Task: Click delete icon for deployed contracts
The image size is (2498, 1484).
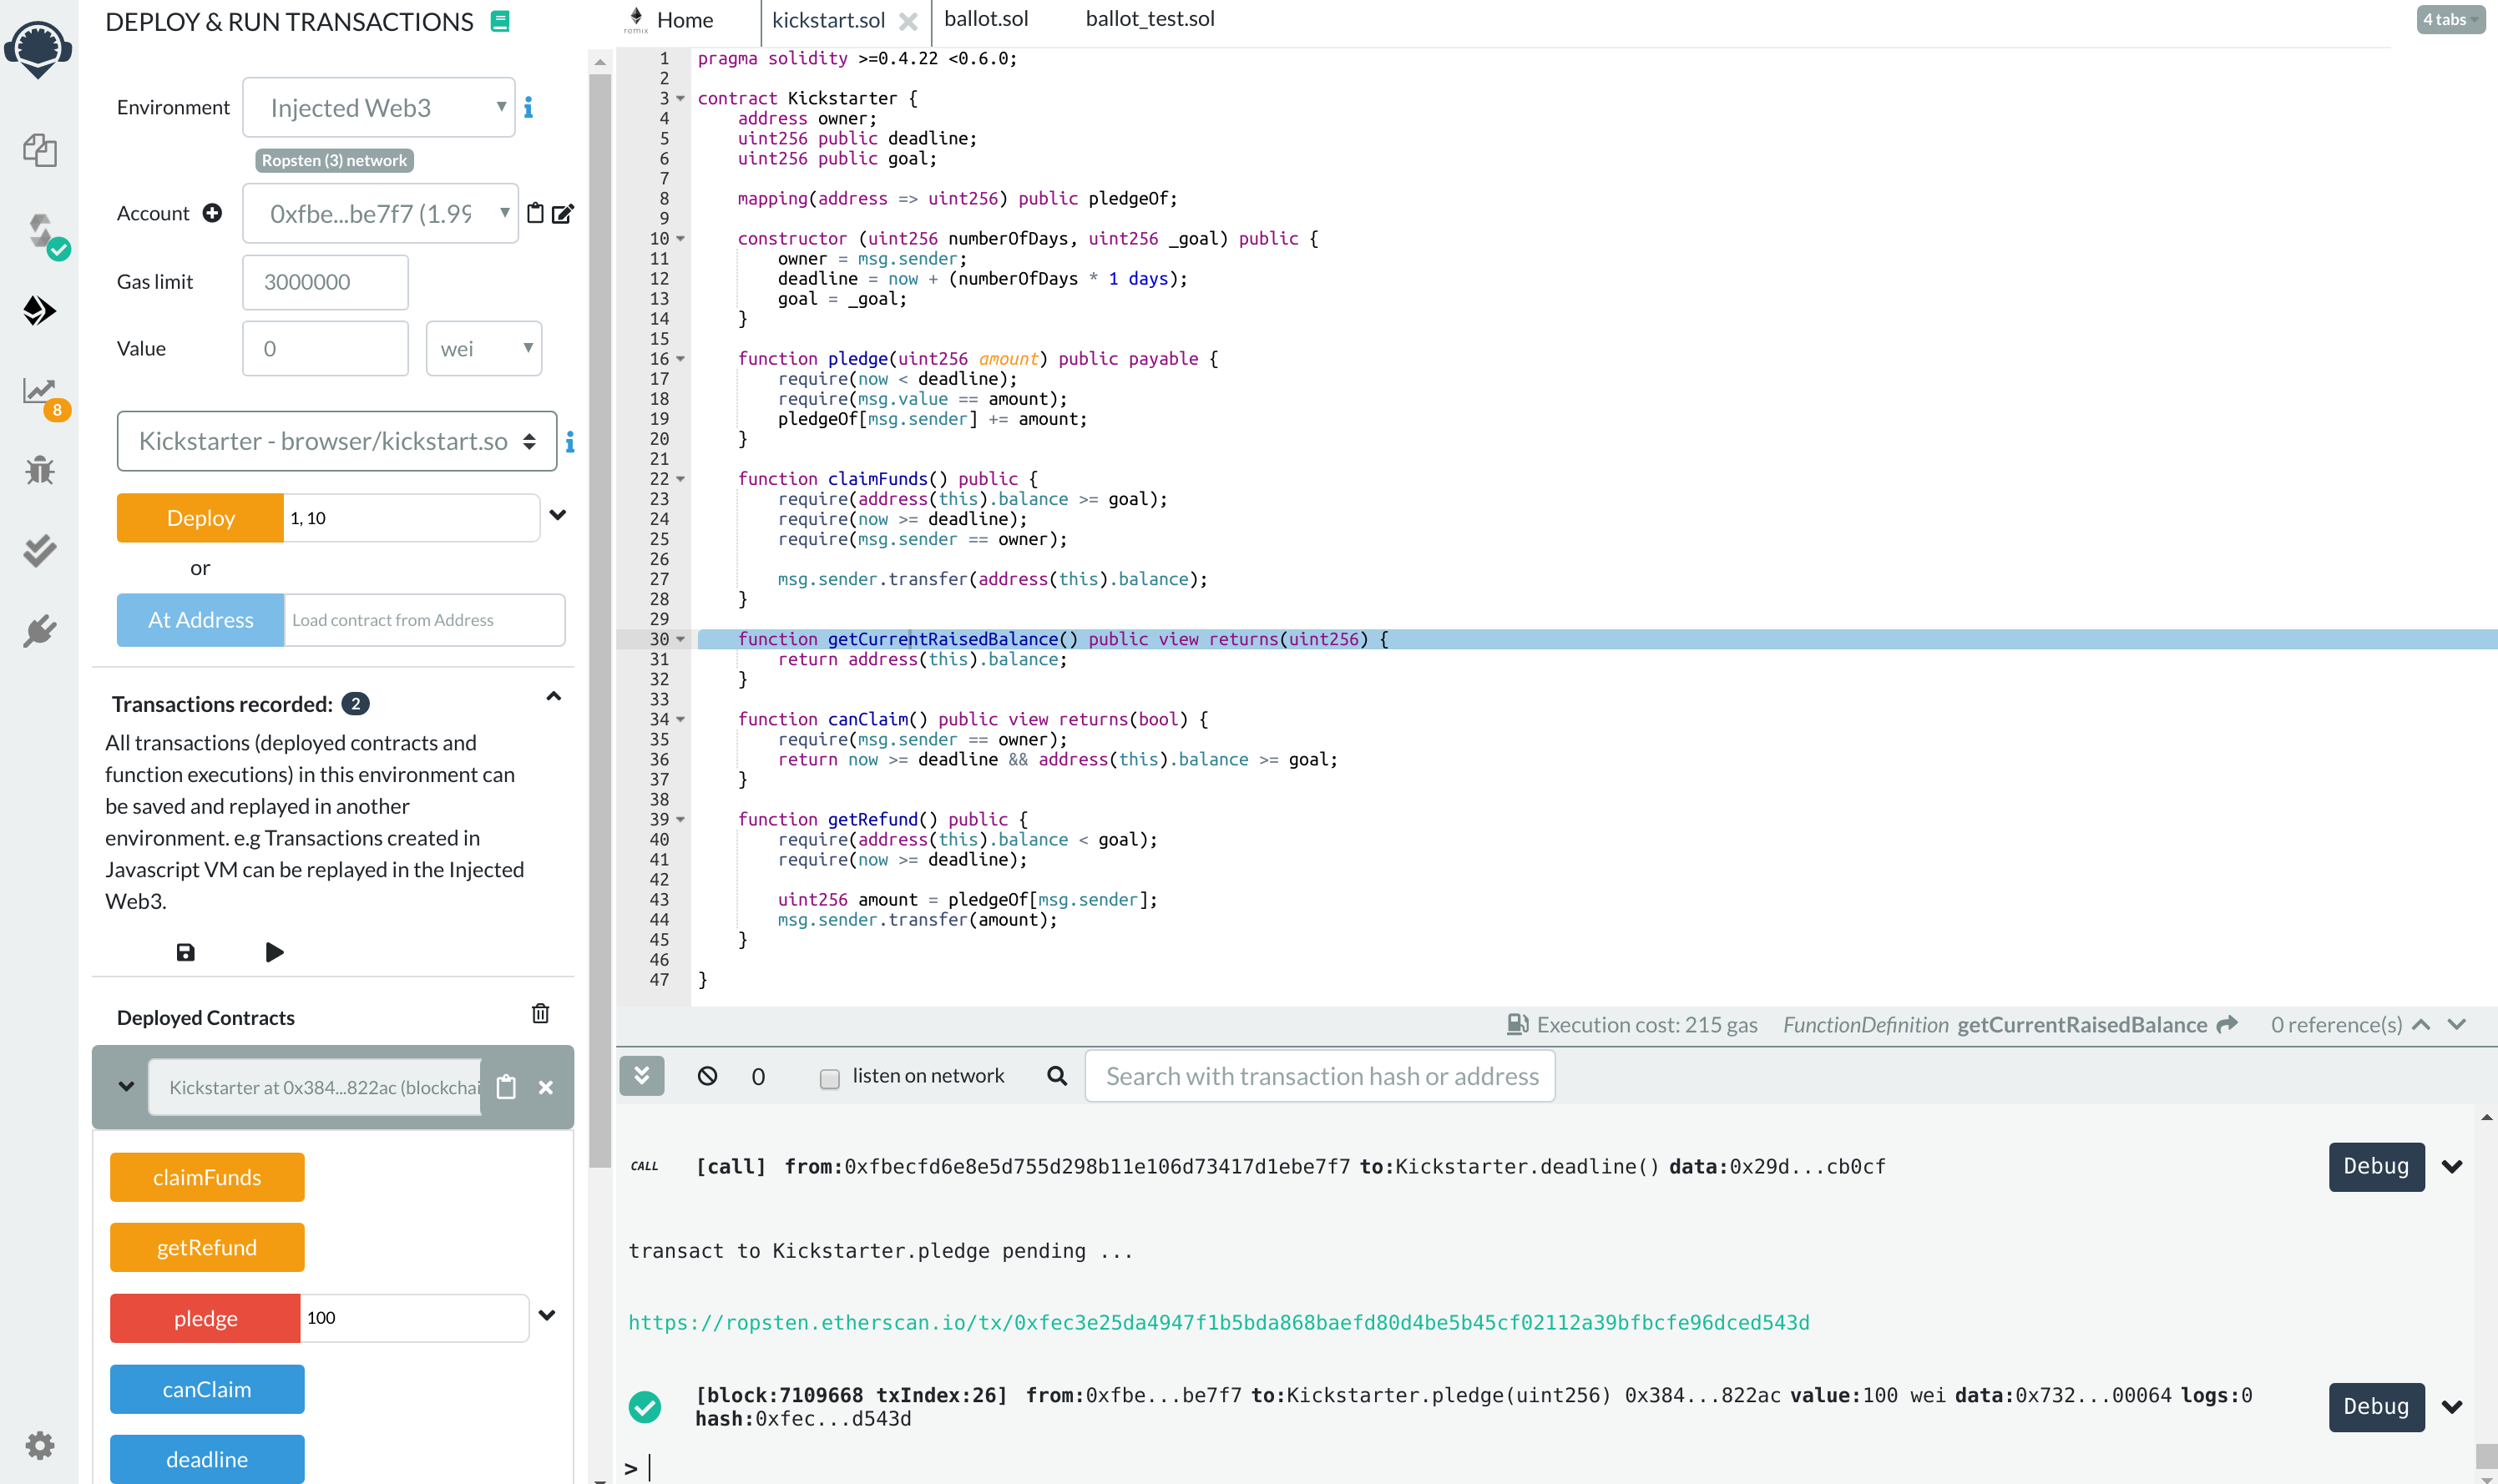Action: coord(540,1014)
